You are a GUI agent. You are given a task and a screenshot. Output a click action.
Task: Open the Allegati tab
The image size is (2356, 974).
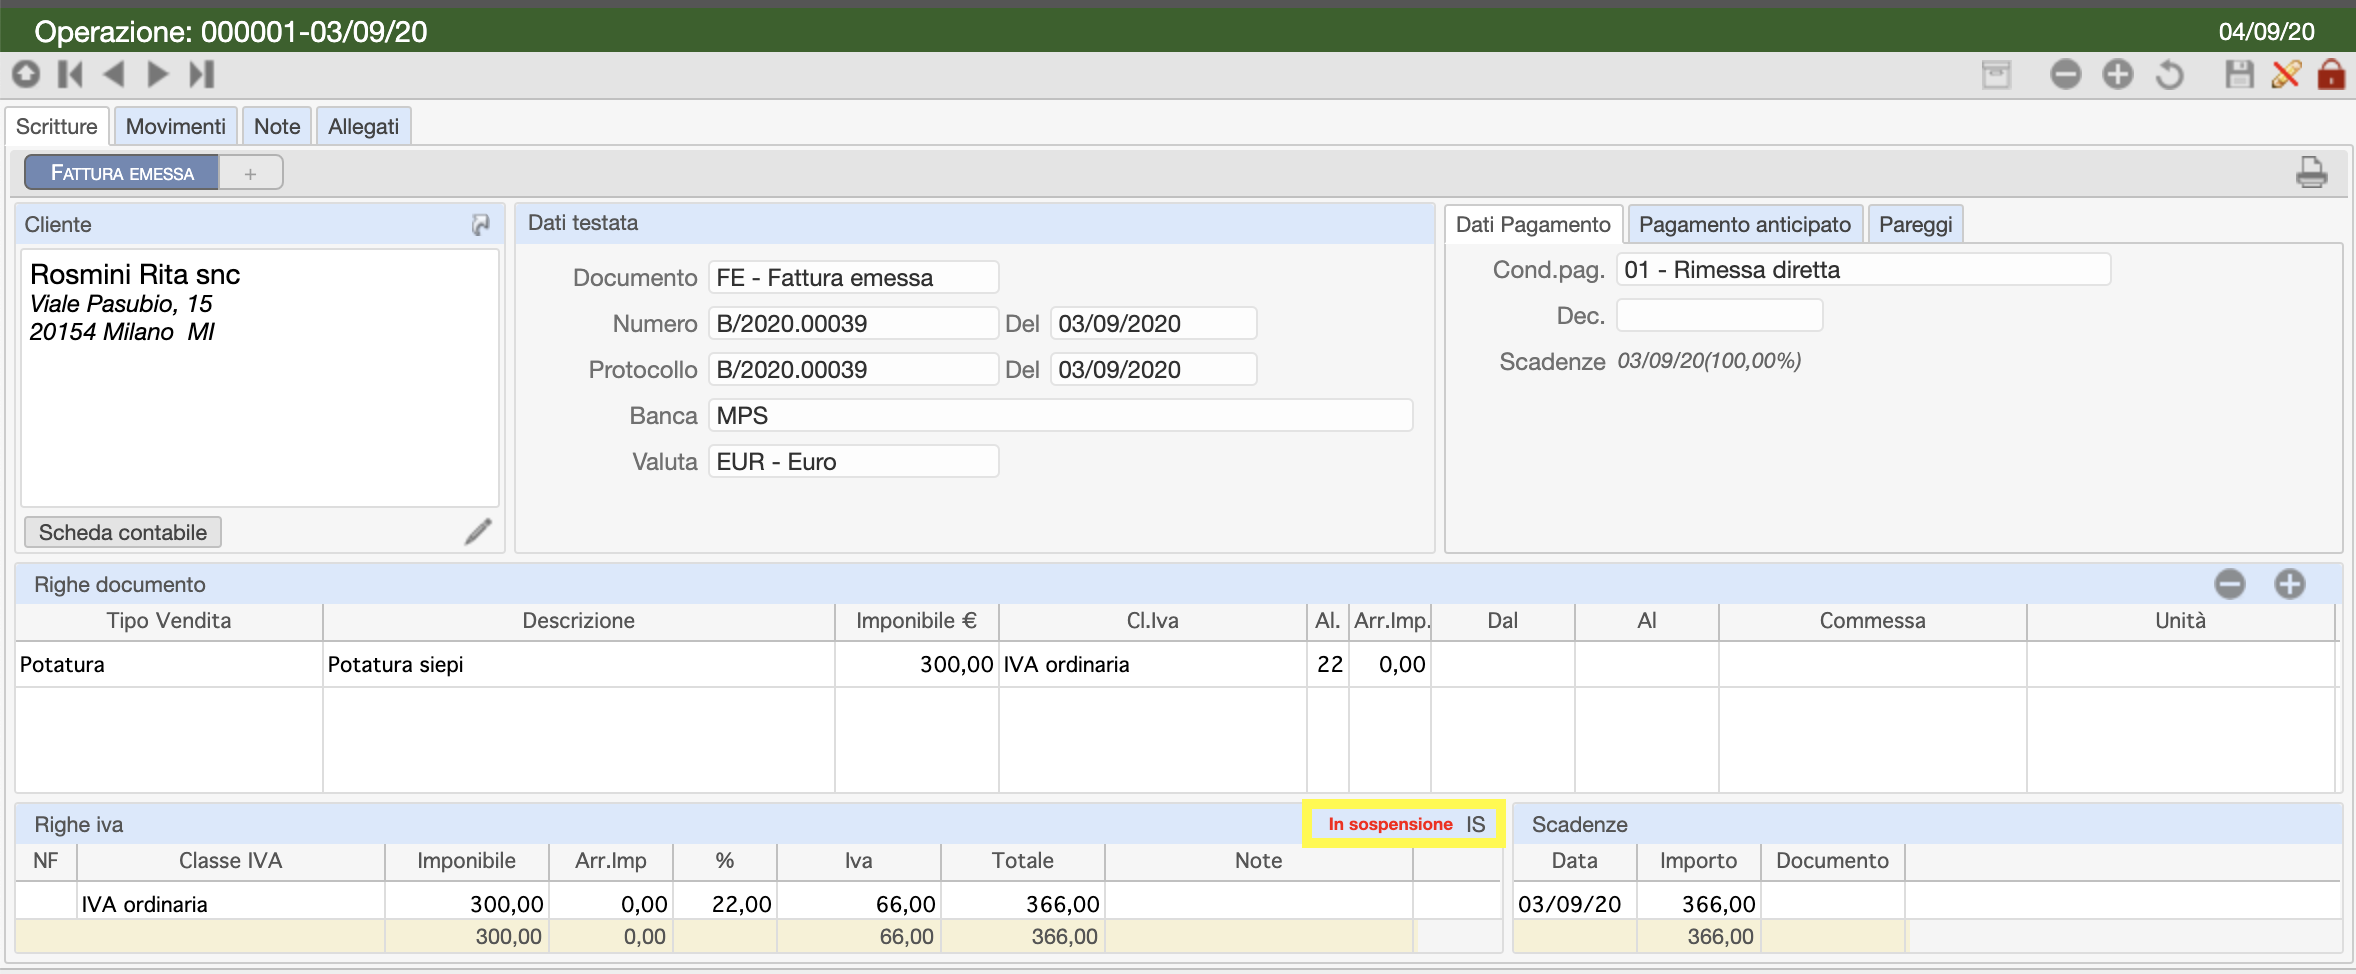pyautogui.click(x=364, y=127)
